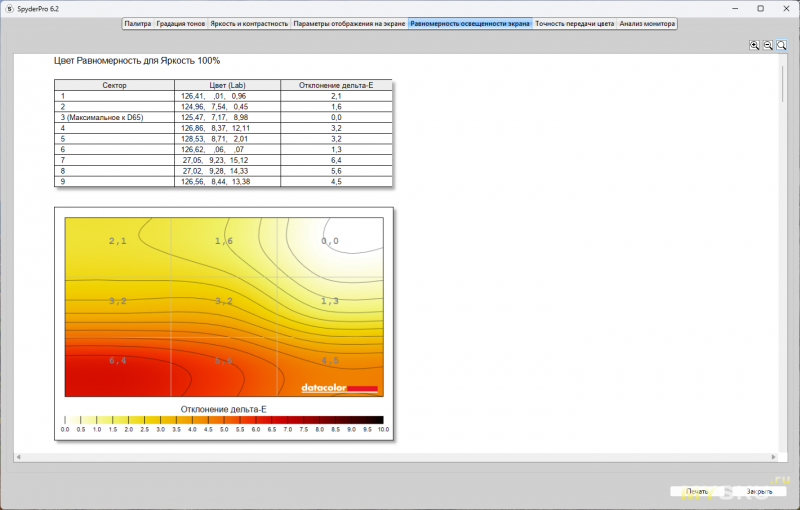Screen dimensions: 800x510
Task: Open the Анализ монитора tab
Action: pyautogui.click(x=647, y=23)
